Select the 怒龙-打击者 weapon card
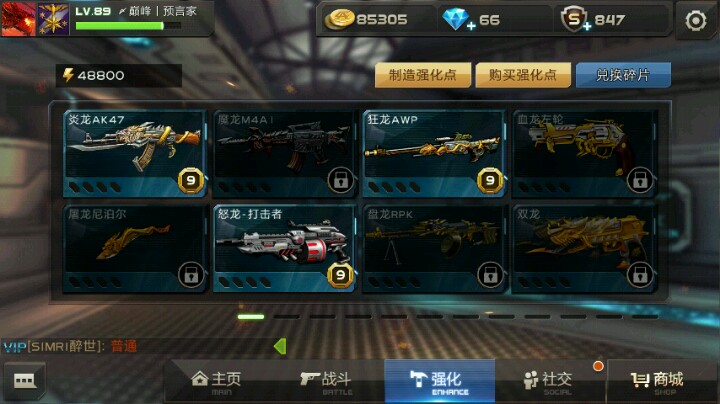720x404 pixels. pyautogui.click(x=285, y=248)
